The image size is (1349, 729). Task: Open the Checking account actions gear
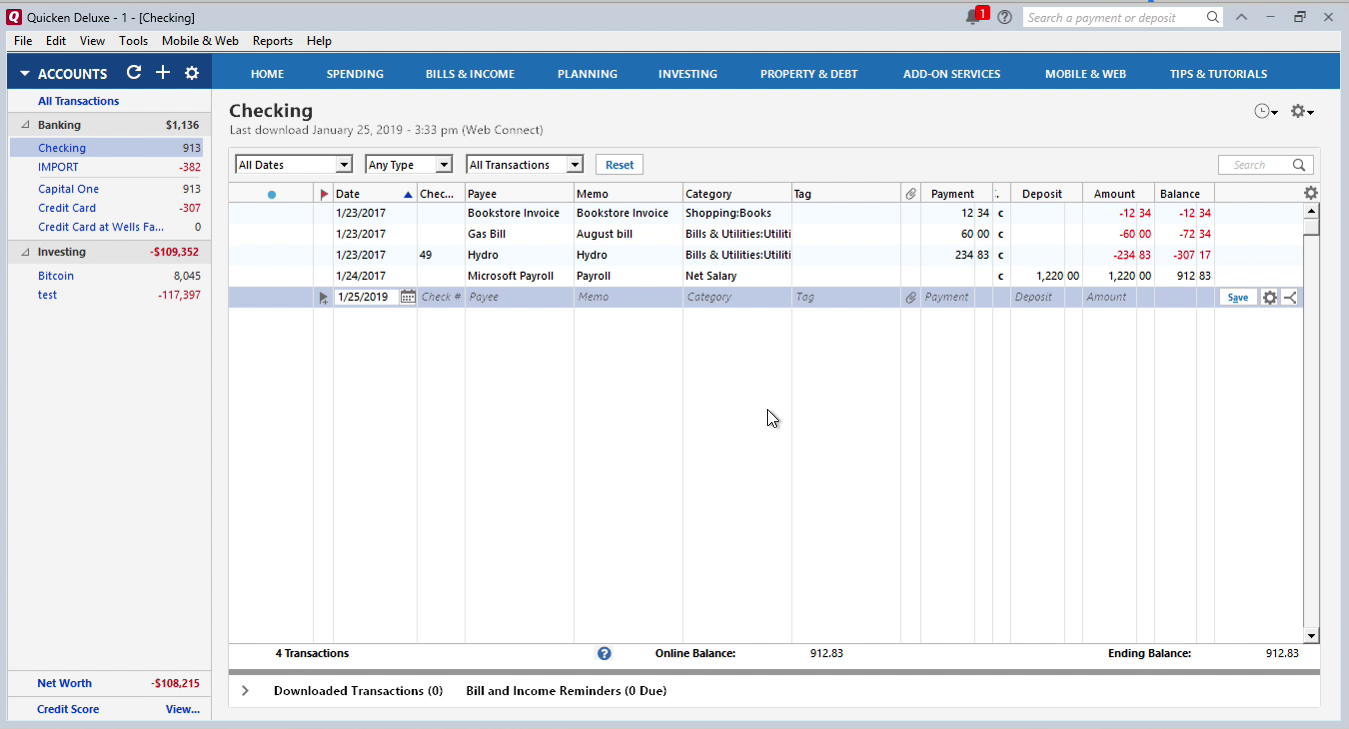pyautogui.click(x=1302, y=111)
